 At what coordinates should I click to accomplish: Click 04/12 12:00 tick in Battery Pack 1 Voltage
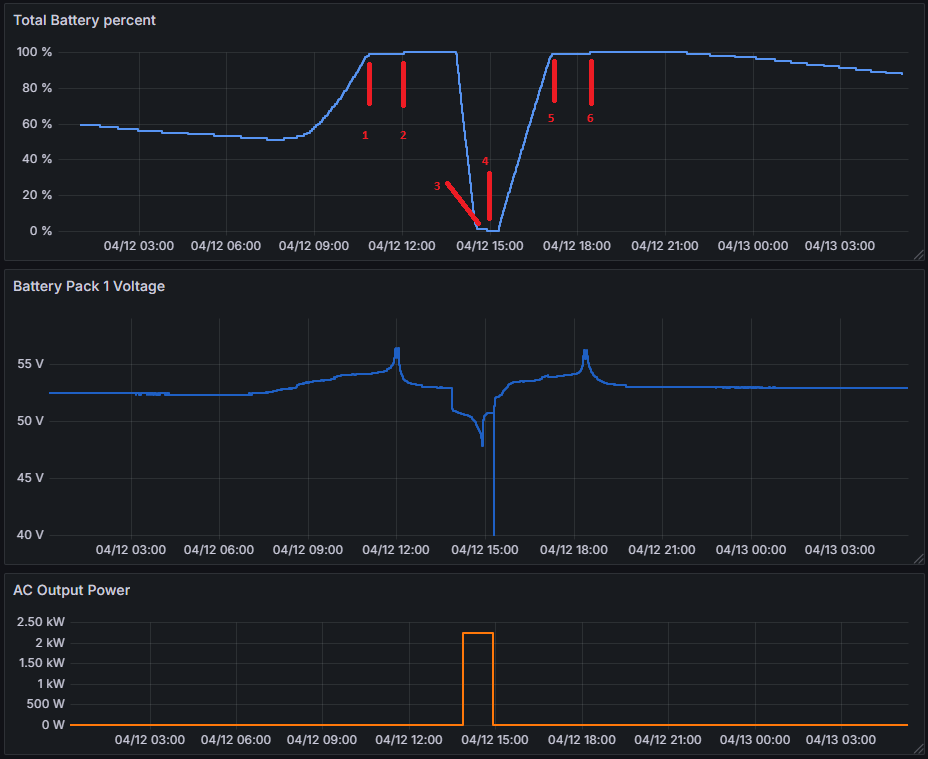[395, 549]
